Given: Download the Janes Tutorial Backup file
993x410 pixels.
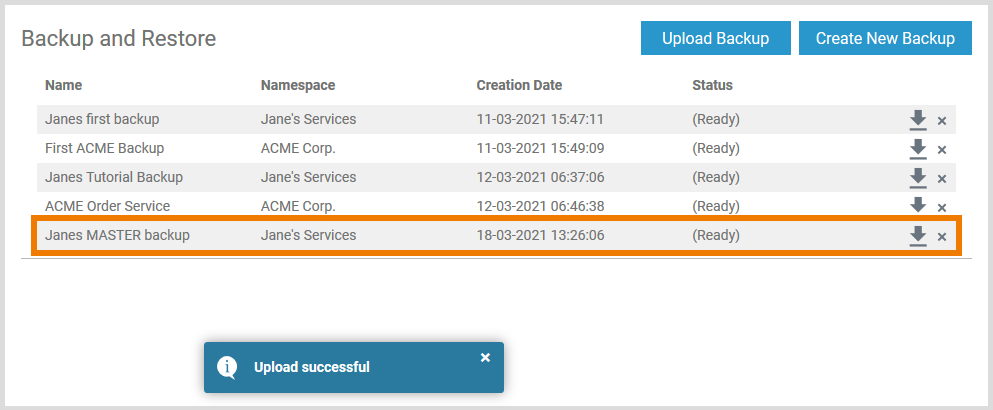Looking at the screenshot, I should pos(918,178).
